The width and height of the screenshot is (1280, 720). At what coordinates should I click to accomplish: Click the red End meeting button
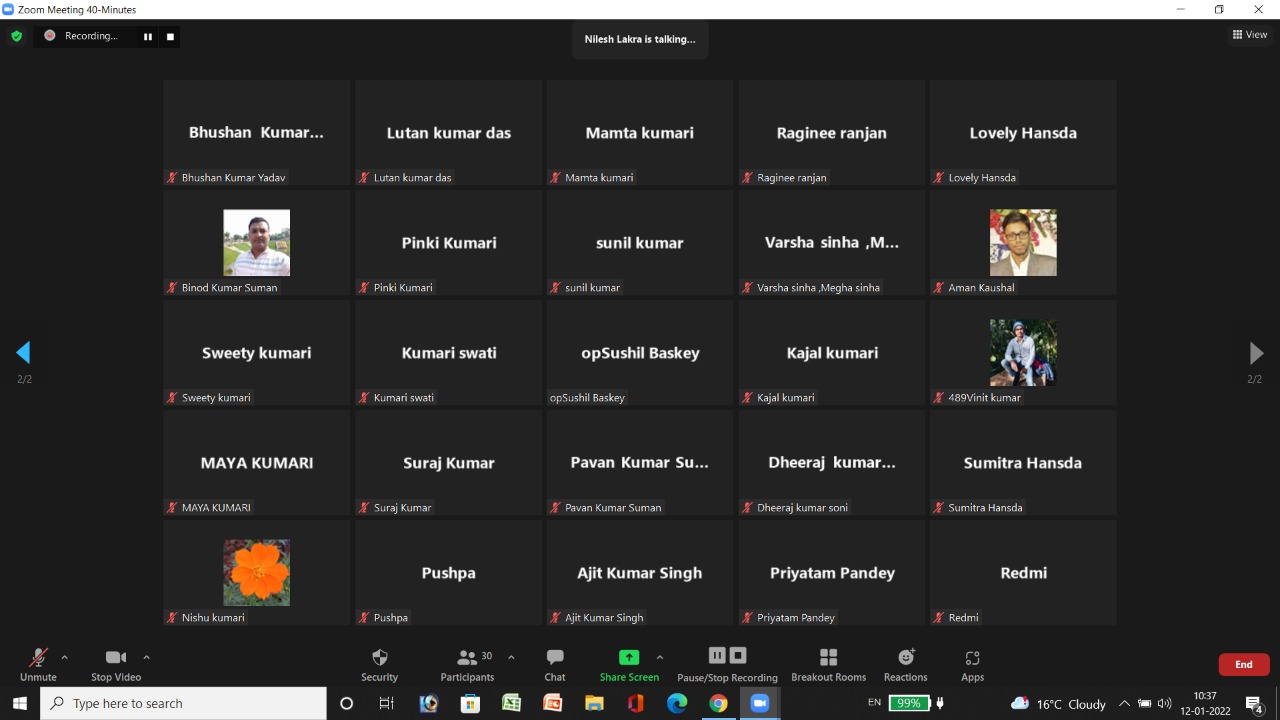1244,664
